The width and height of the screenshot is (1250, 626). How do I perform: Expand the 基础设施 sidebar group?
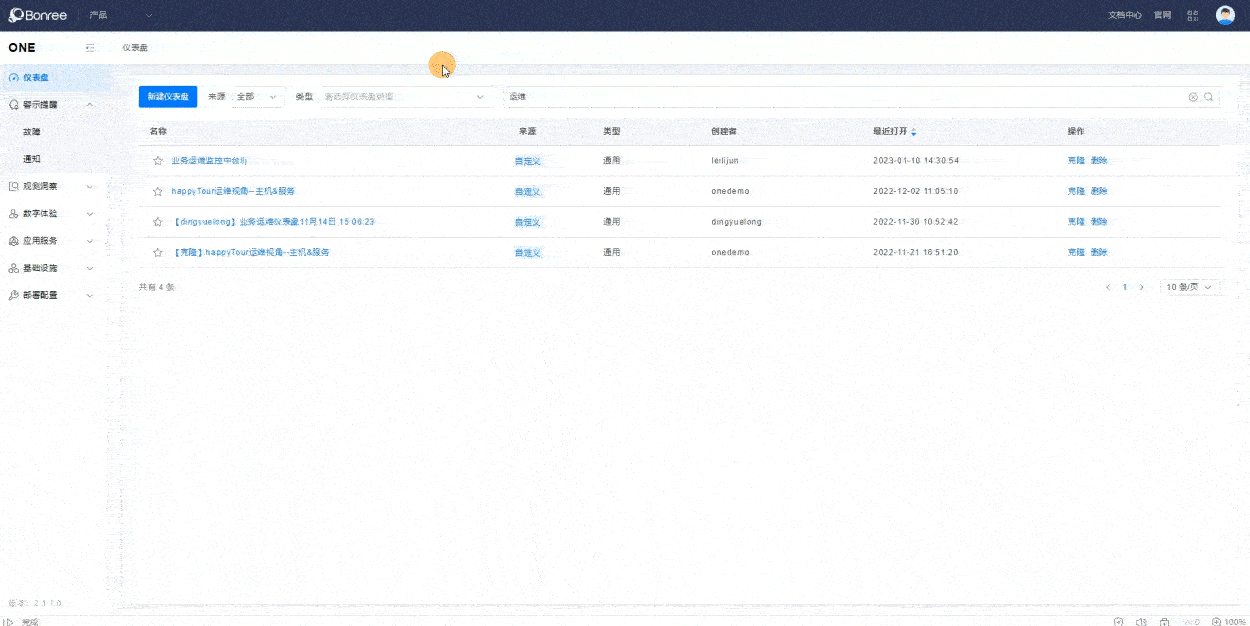[x=89, y=268]
